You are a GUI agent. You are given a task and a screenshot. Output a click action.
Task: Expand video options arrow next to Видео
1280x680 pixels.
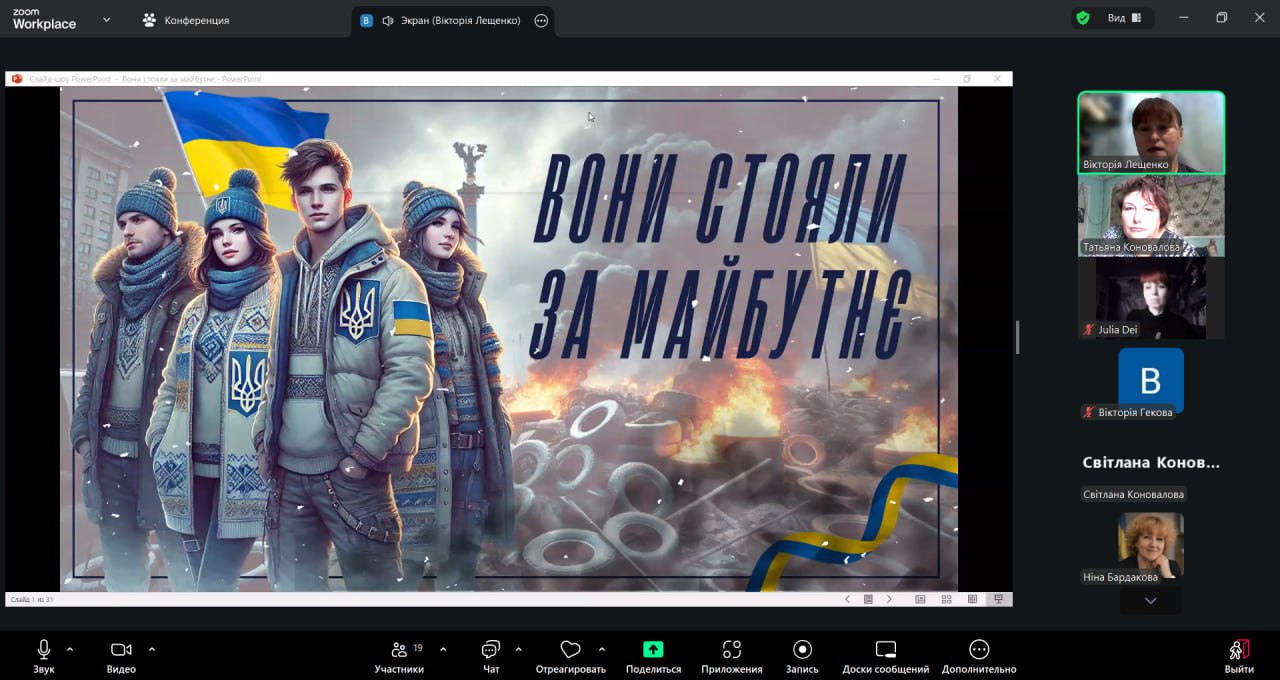click(152, 649)
